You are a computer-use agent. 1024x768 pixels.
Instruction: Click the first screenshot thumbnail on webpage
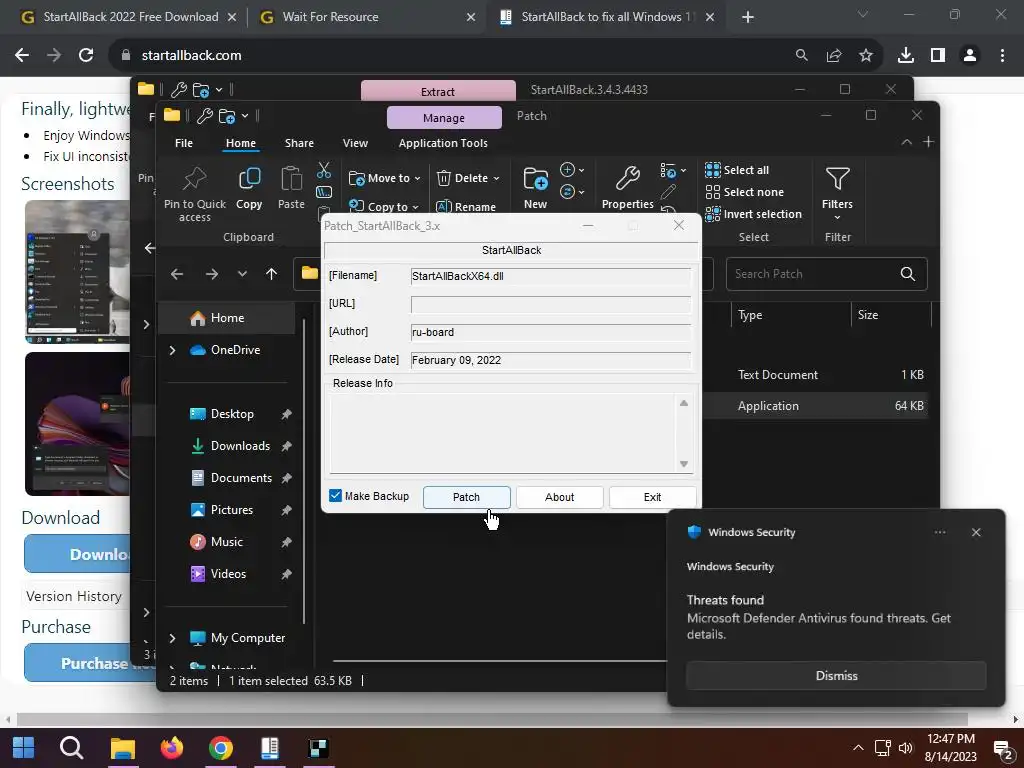(78, 271)
